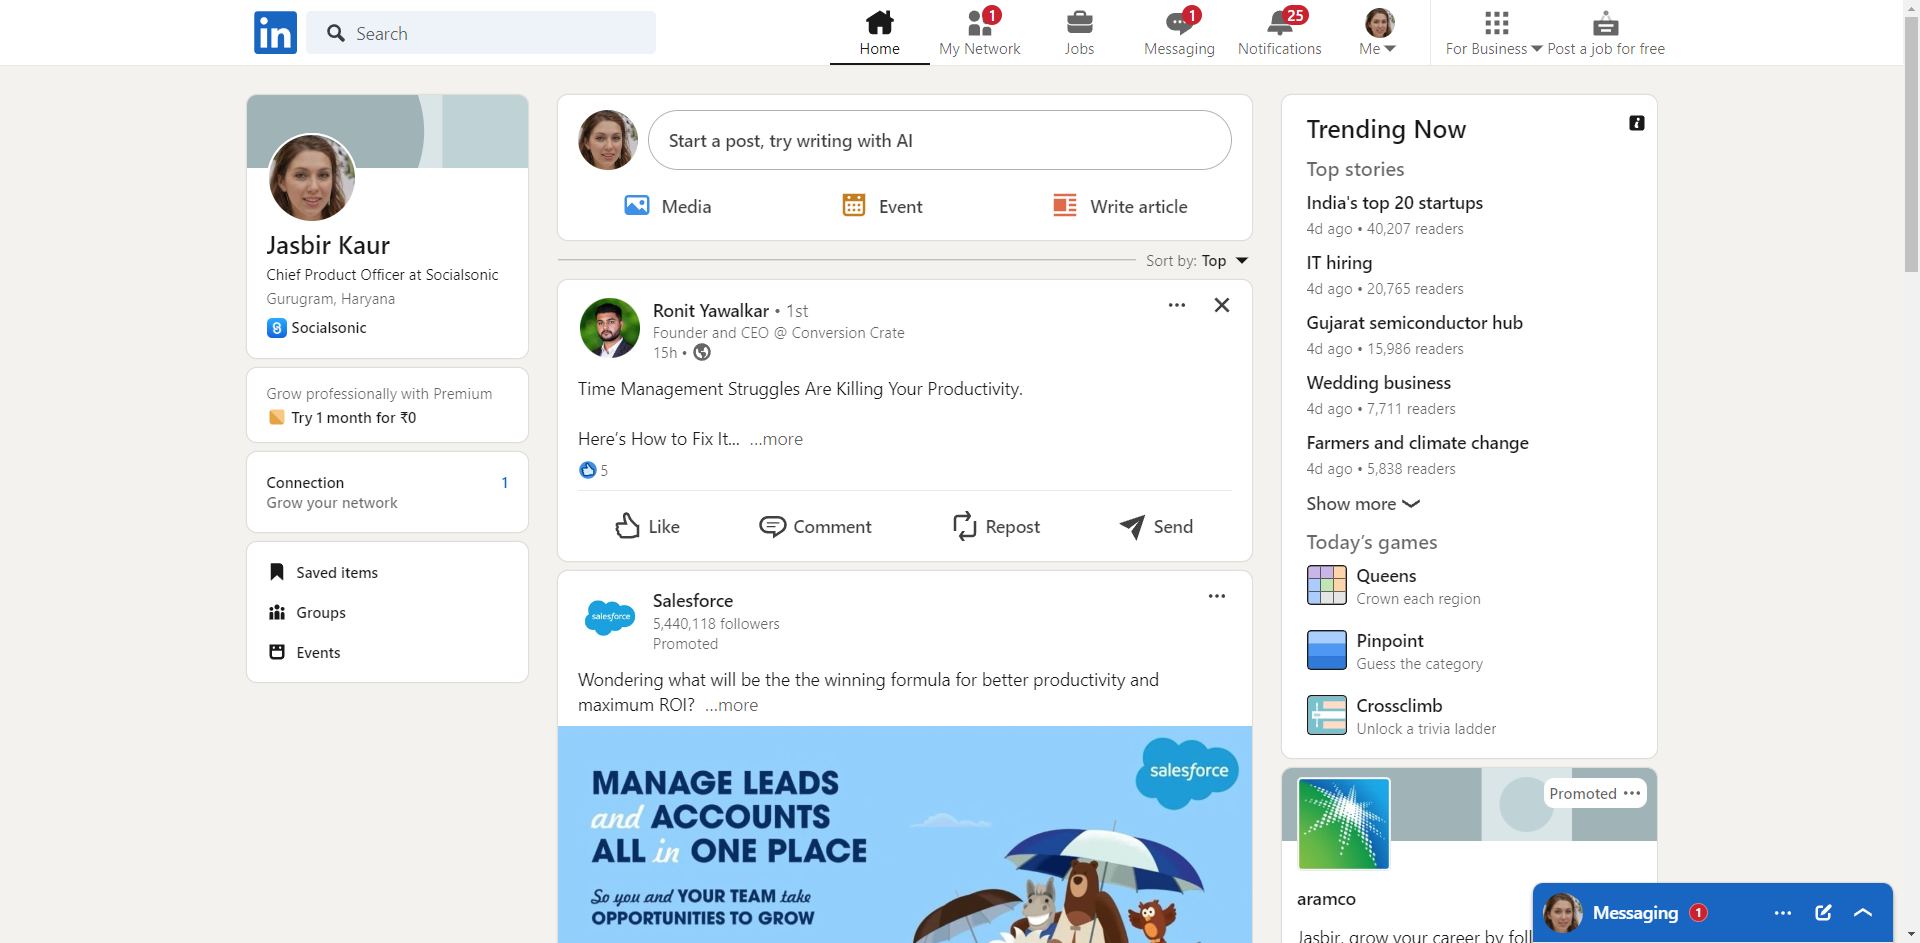The width and height of the screenshot is (1920, 943).
Task: Like Ronit Yawalkar's post
Action: 647,526
